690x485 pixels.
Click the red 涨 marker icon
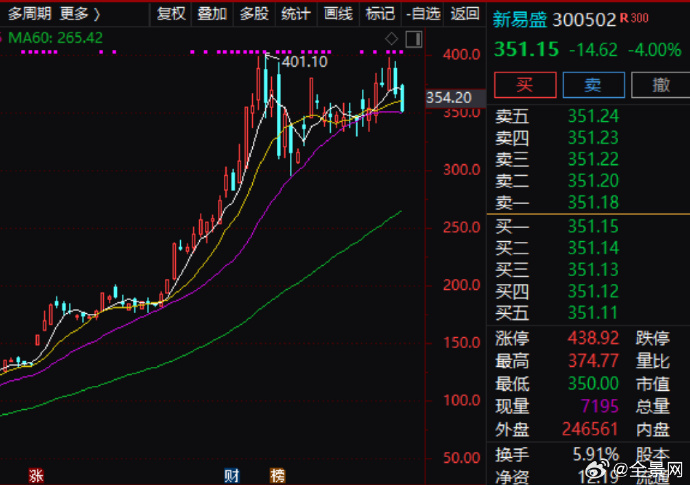pos(36,475)
